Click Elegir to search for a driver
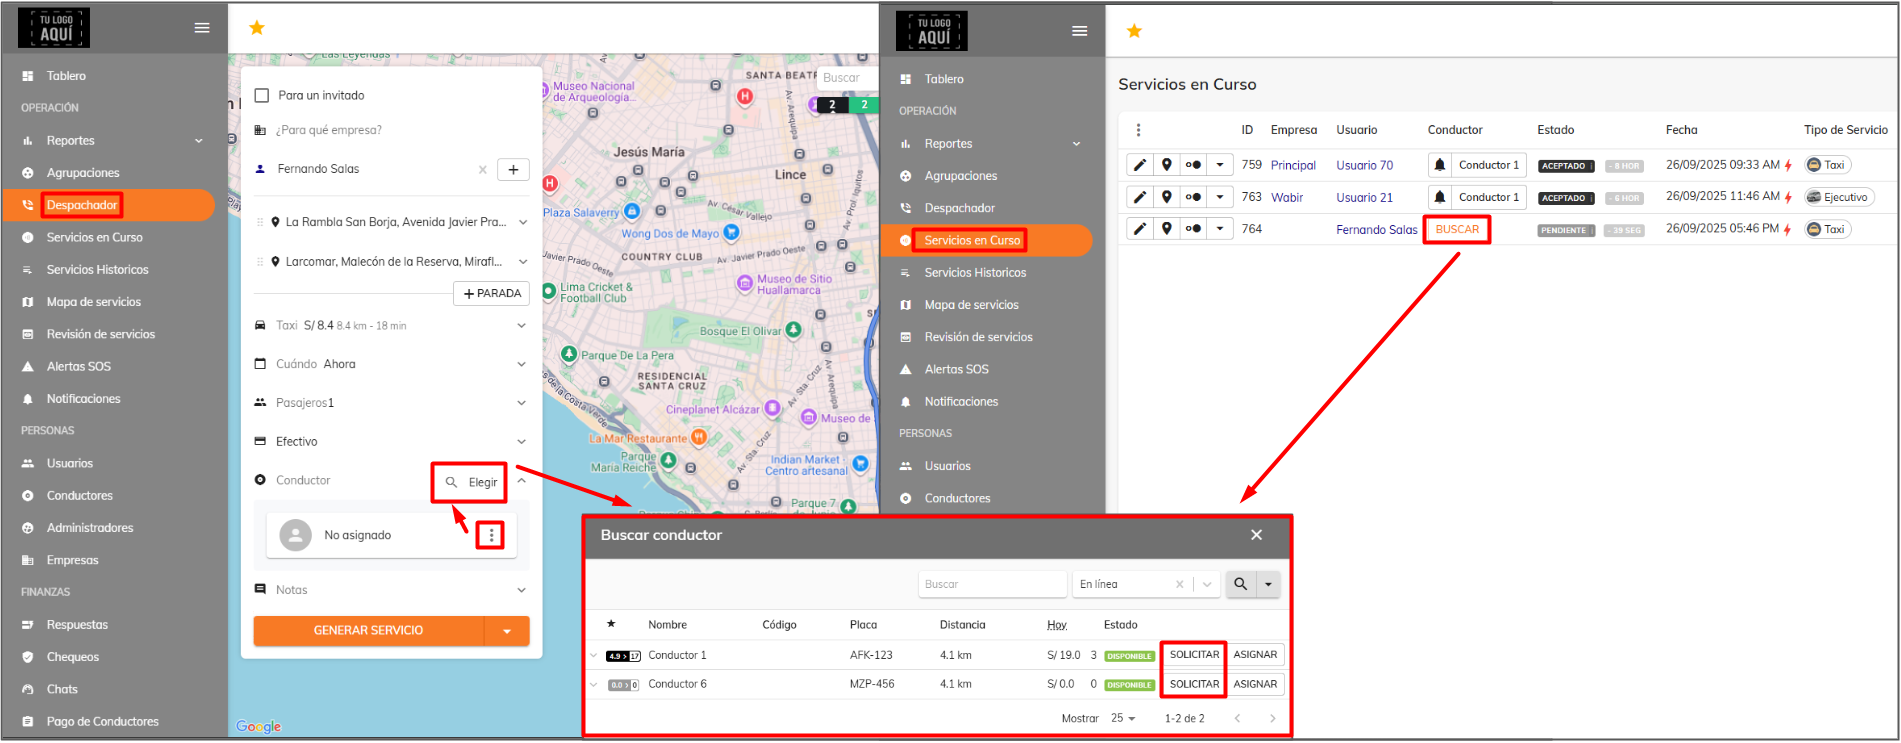This screenshot has width=1901, height=743. coord(471,482)
